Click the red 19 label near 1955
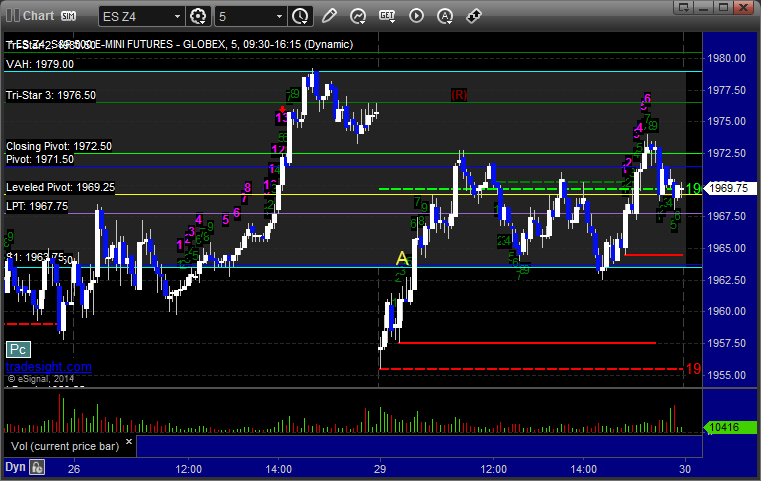761x481 pixels. tap(694, 369)
